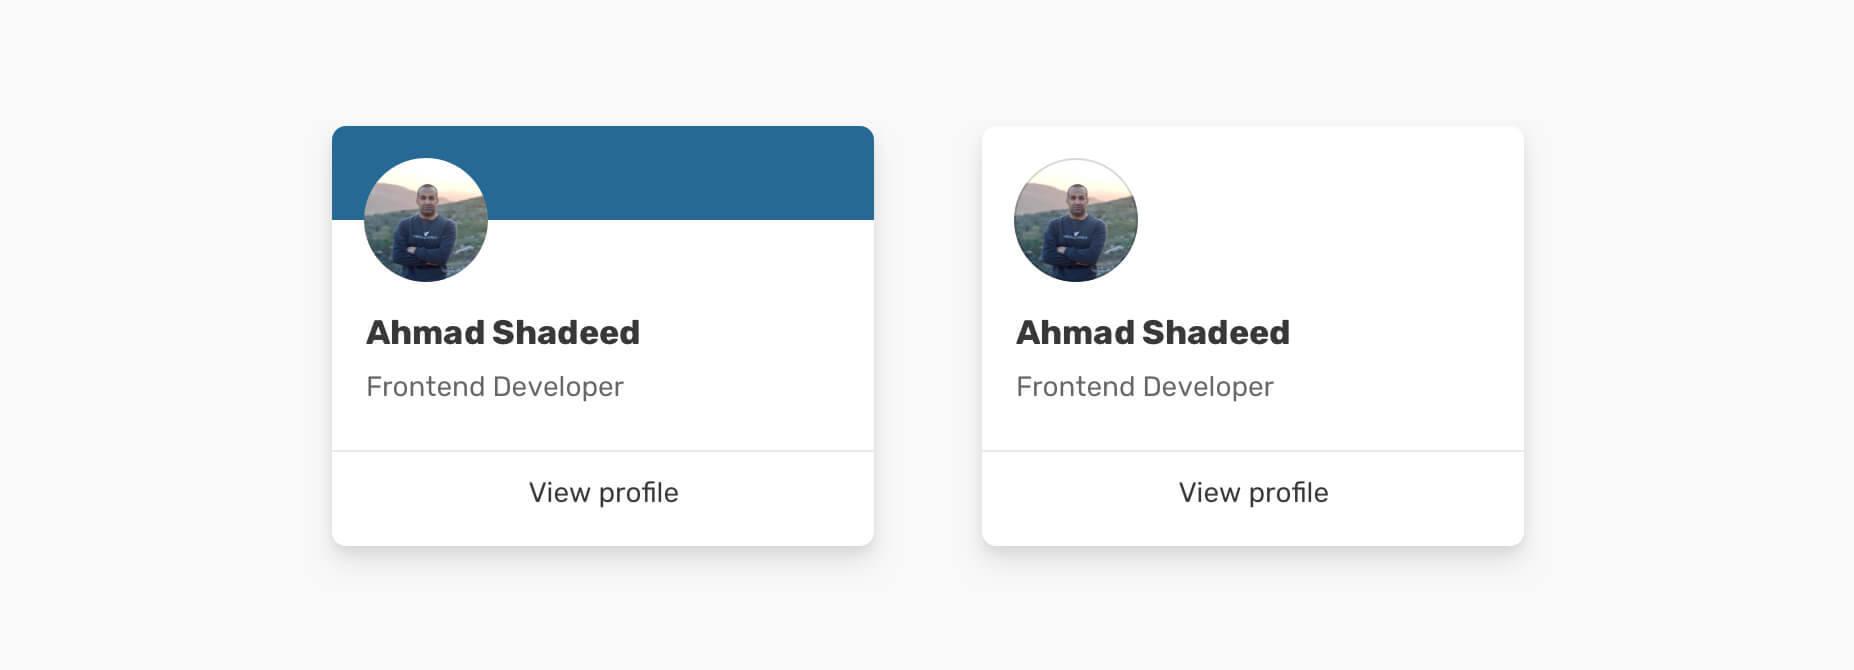The width and height of the screenshot is (1854, 670).
Task: Click the word Shadeed on the blue-banner card
Action: (x=566, y=333)
